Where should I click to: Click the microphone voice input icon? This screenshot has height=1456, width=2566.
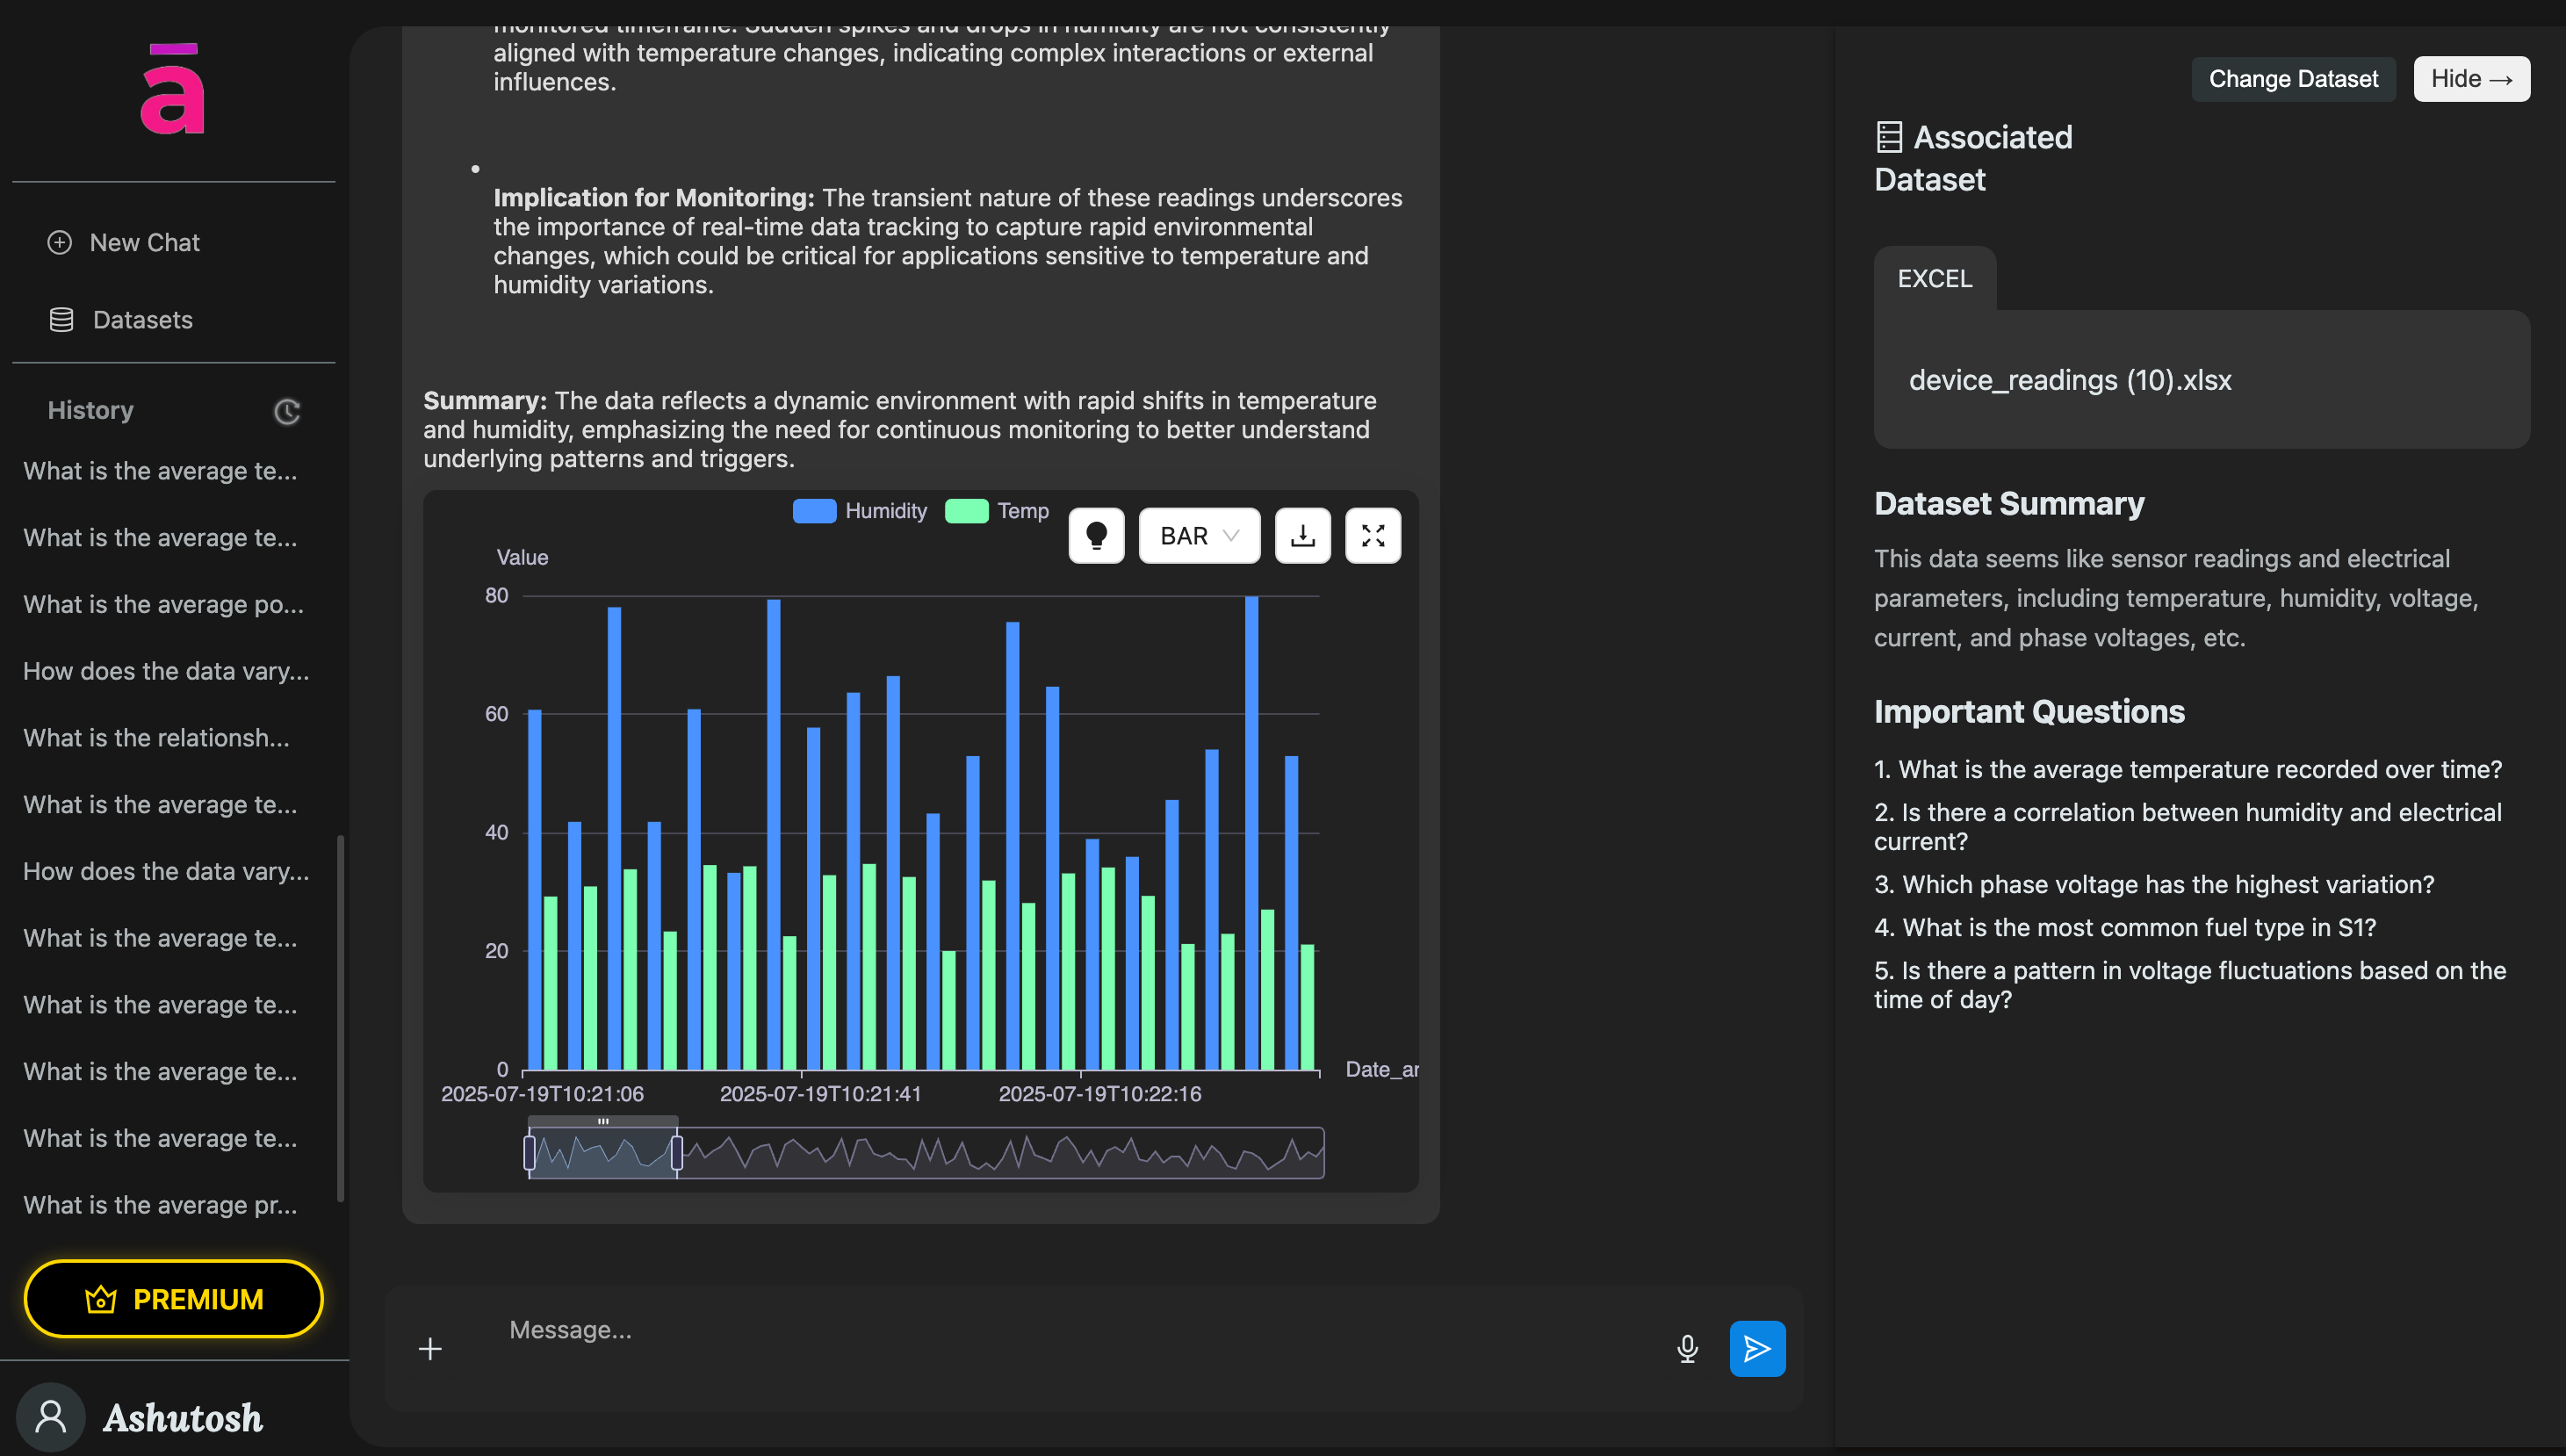click(x=1687, y=1349)
